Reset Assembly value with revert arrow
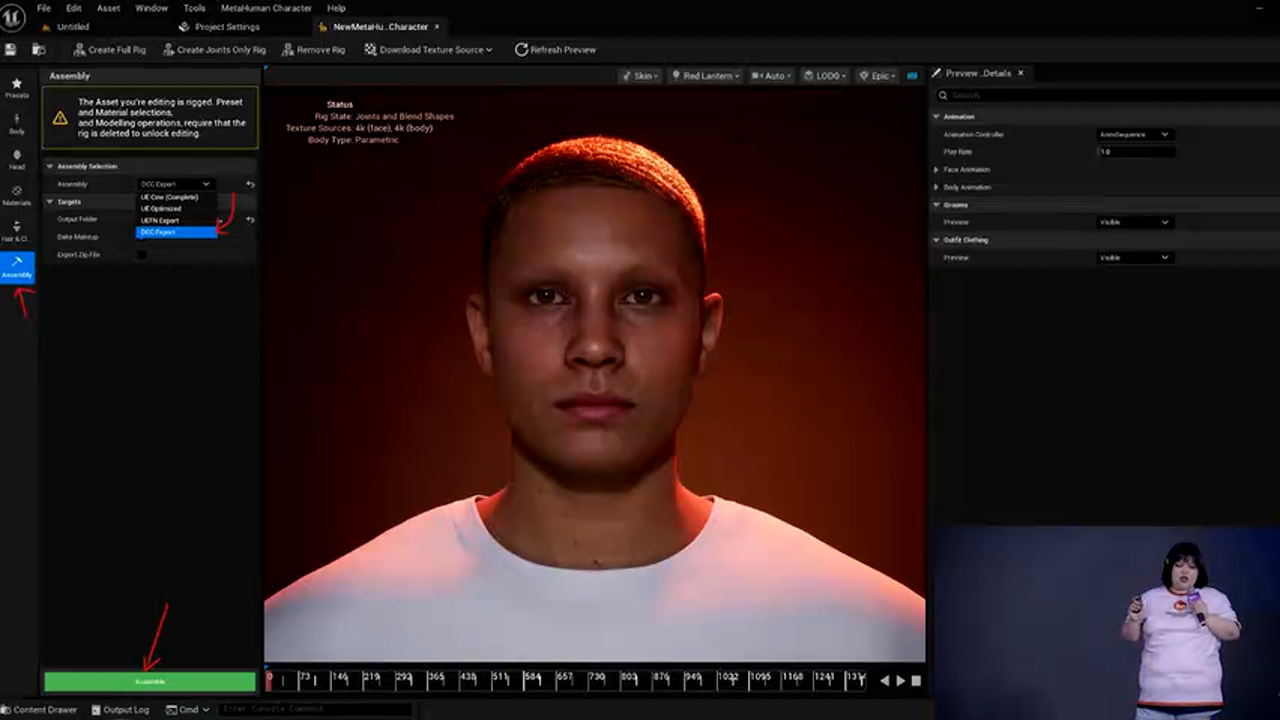The height and width of the screenshot is (720, 1280). [250, 184]
